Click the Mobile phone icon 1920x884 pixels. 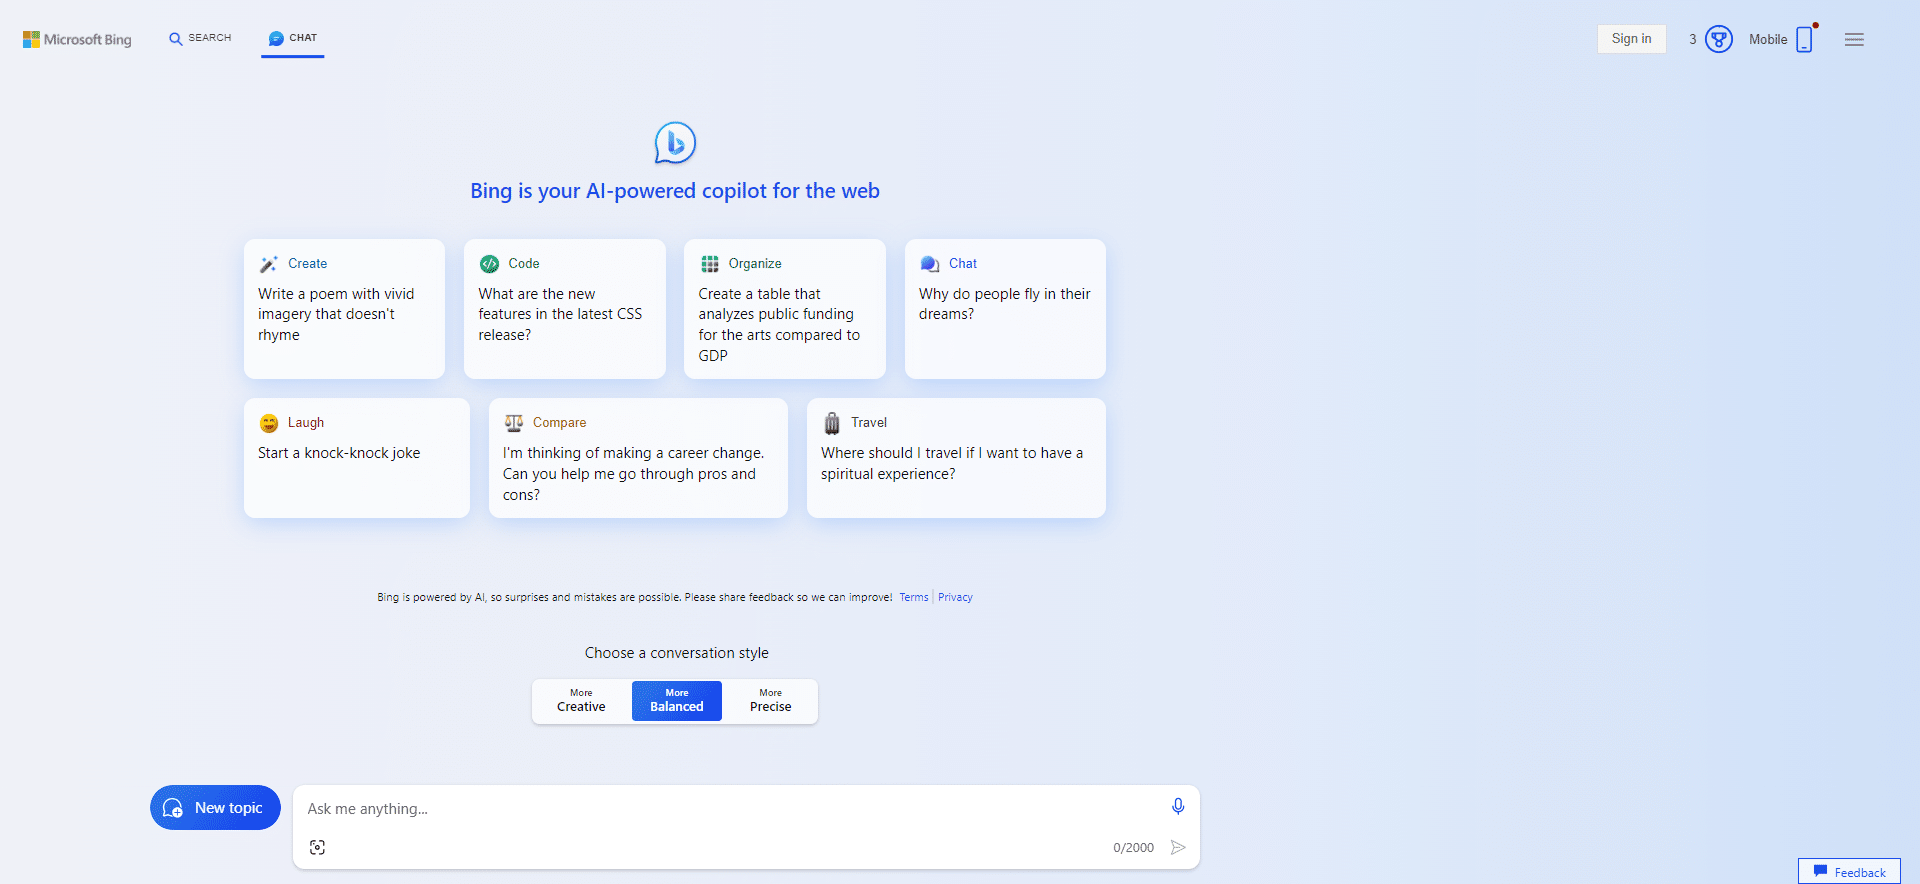click(1804, 39)
